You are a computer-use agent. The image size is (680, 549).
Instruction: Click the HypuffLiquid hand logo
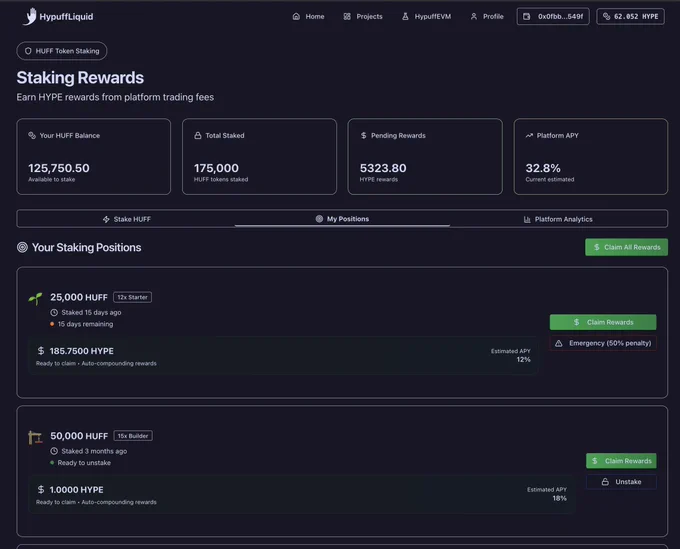tap(30, 16)
